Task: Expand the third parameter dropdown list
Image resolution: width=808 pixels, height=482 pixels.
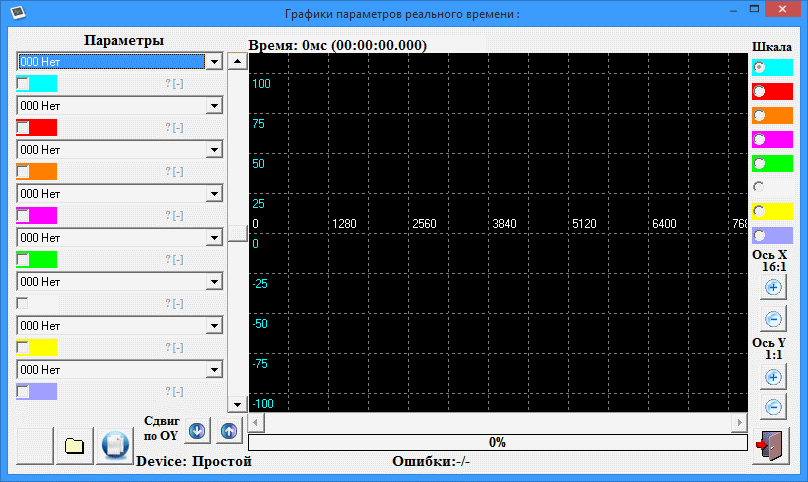Action: [213, 150]
